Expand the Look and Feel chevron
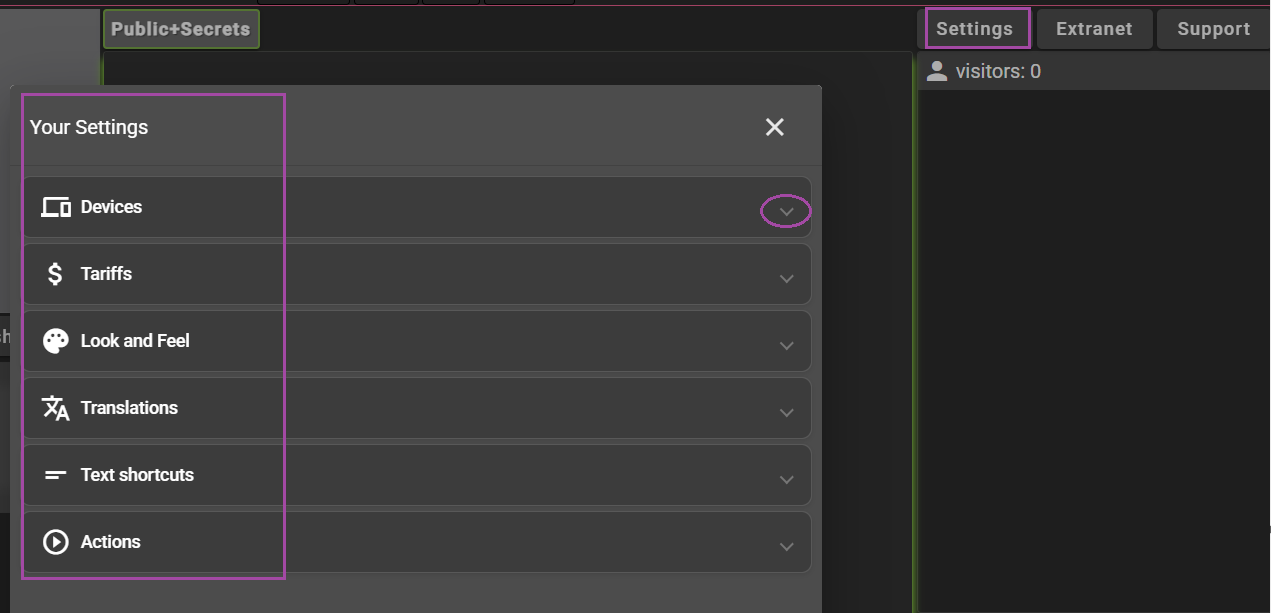 787,346
